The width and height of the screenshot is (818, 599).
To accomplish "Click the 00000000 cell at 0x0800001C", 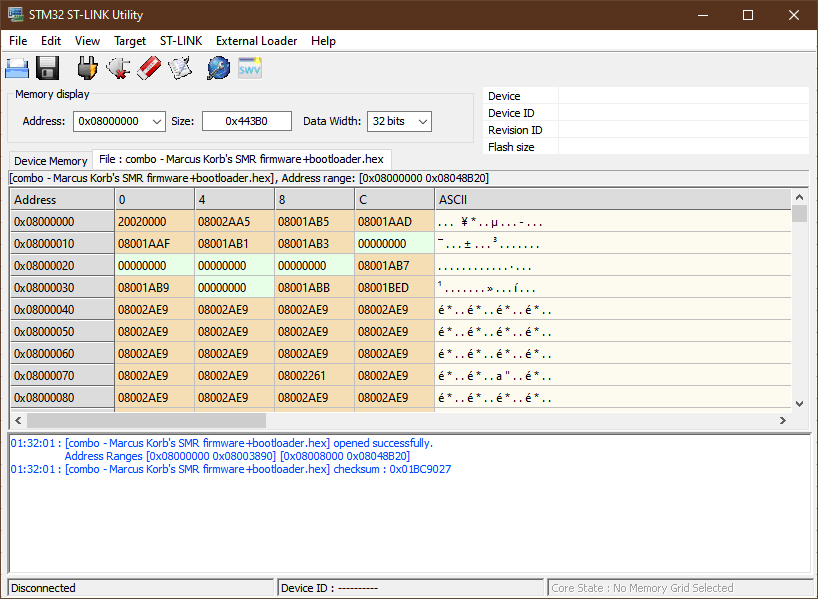I will (394, 244).
